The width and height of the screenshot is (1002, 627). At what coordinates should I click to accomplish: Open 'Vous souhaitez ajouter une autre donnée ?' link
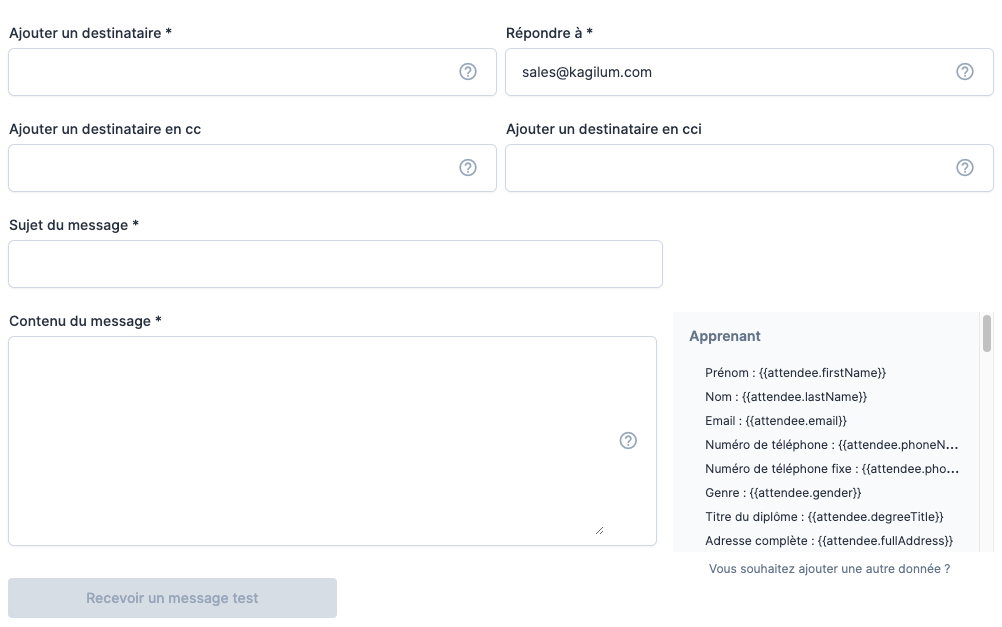point(829,569)
